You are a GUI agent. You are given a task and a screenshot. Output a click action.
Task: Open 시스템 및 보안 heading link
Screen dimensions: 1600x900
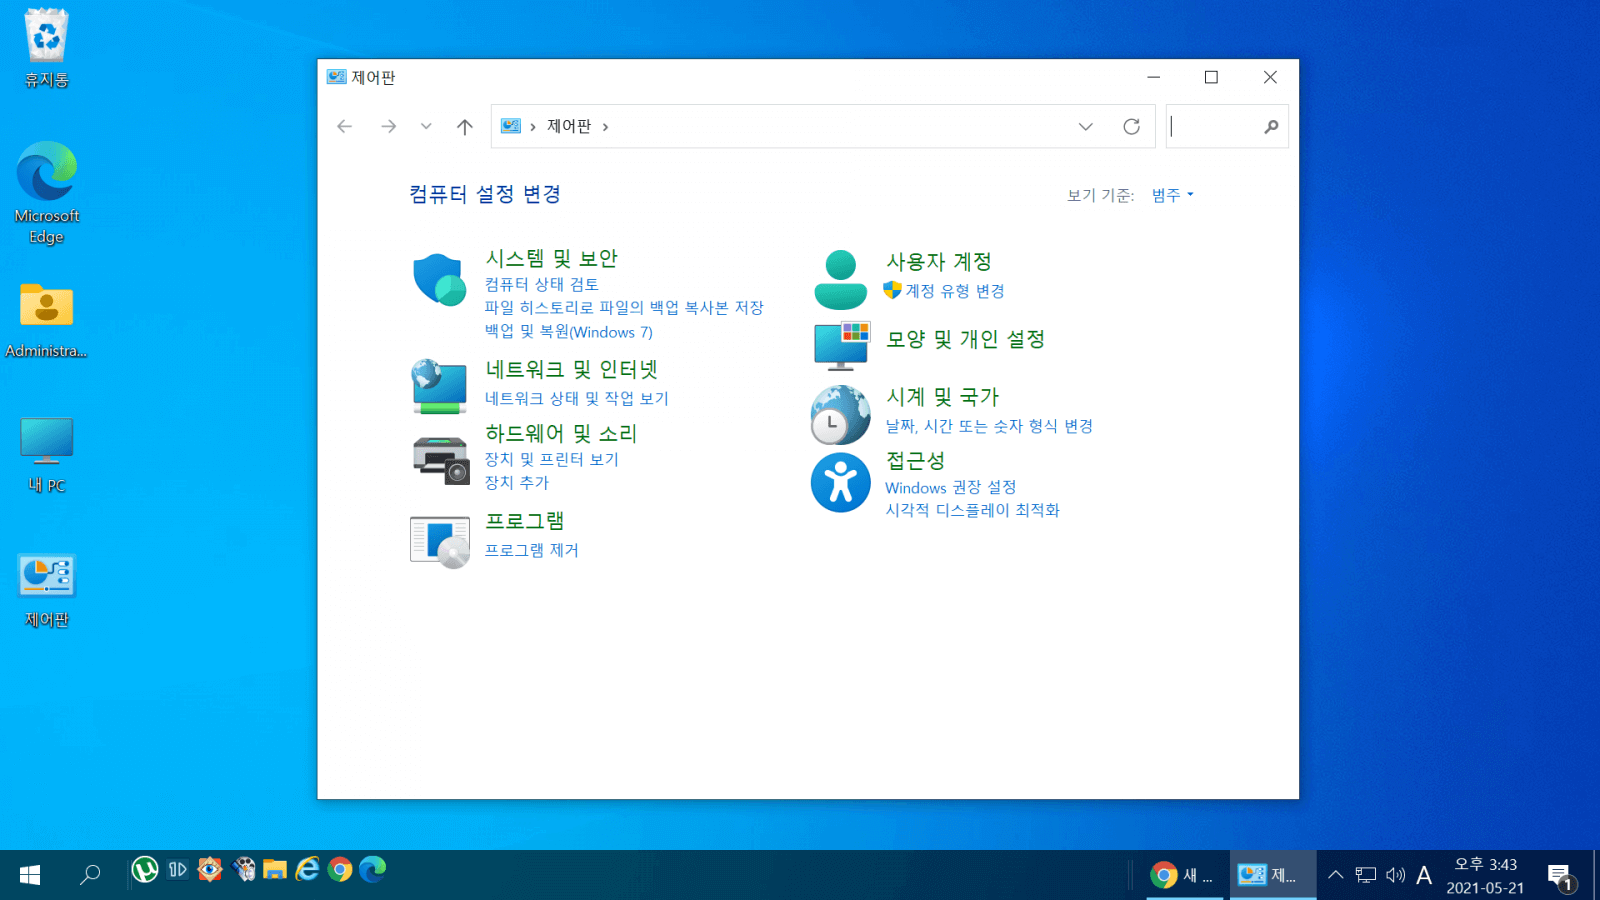pos(551,259)
